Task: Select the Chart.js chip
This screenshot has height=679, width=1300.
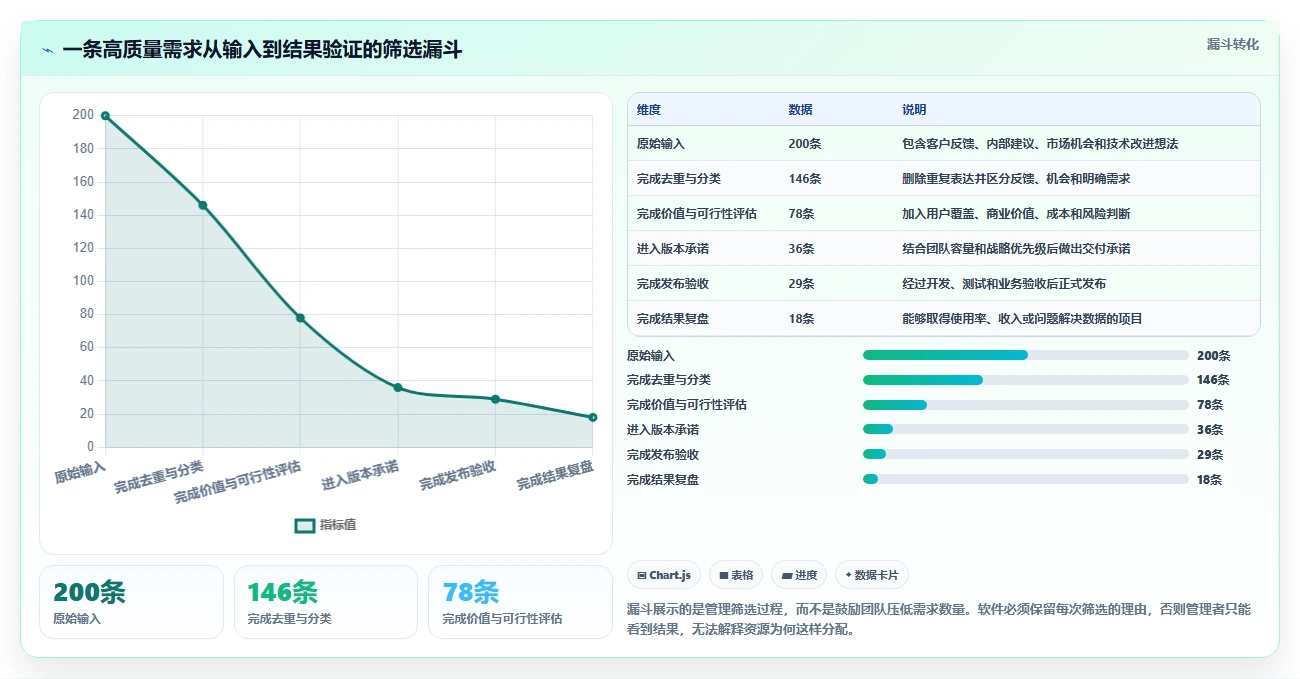Action: coord(664,575)
